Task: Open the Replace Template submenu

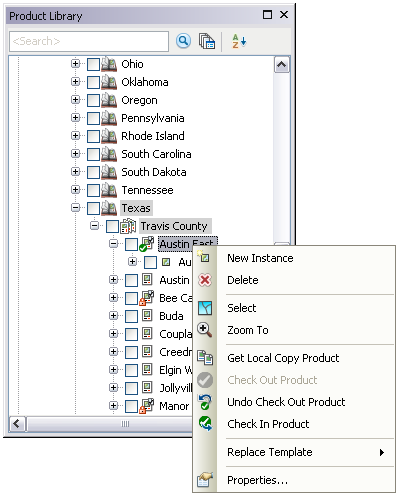Action: pos(294,452)
